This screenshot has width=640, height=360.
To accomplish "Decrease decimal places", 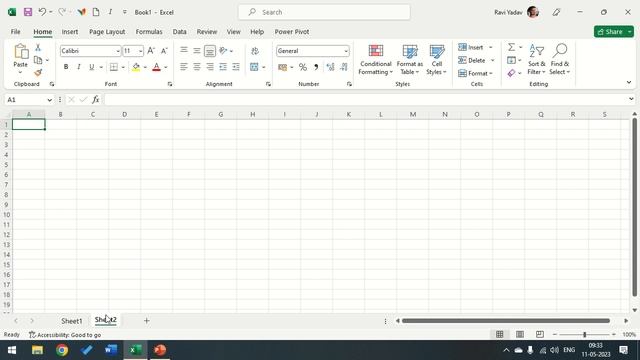I will pyautogui.click(x=344, y=67).
